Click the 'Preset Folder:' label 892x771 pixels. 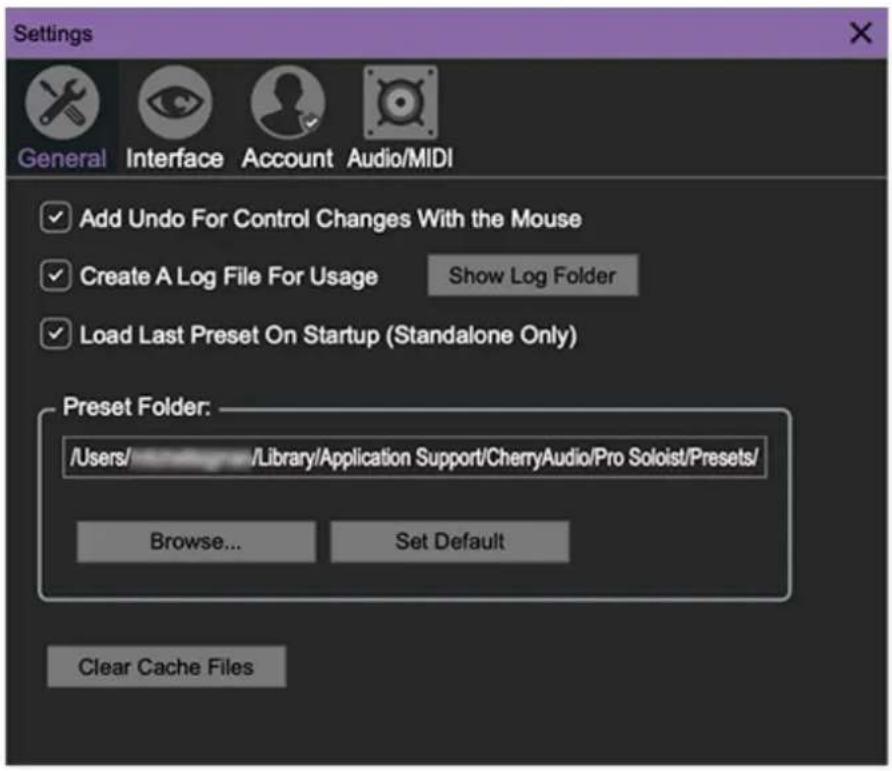pos(137,407)
